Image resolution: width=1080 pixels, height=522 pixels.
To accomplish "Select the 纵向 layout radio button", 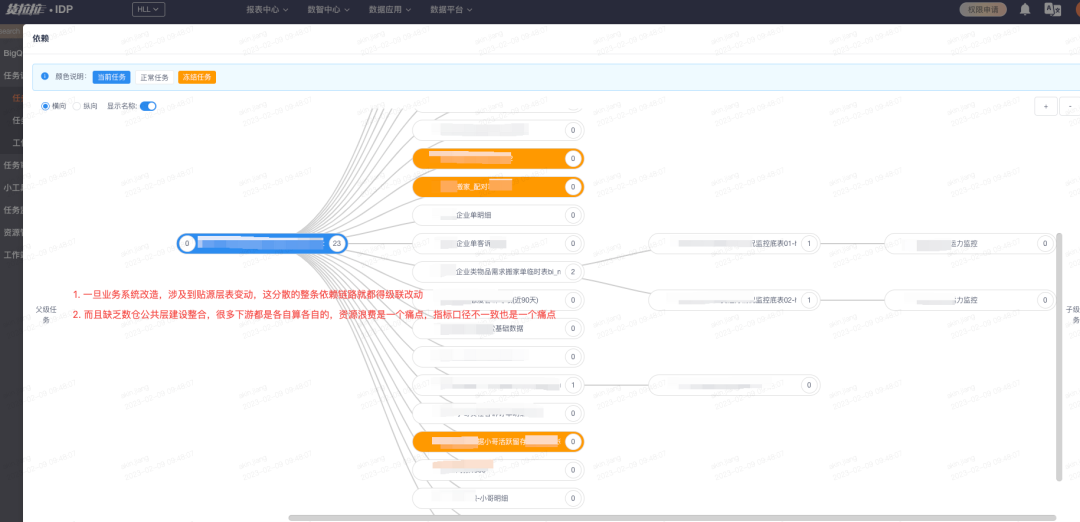I will point(77,106).
